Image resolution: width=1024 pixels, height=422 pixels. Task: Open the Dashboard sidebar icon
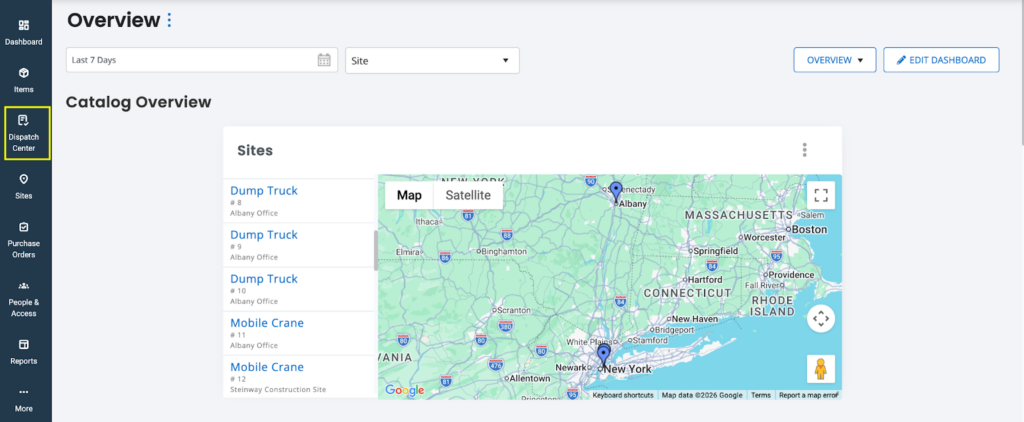click(24, 31)
